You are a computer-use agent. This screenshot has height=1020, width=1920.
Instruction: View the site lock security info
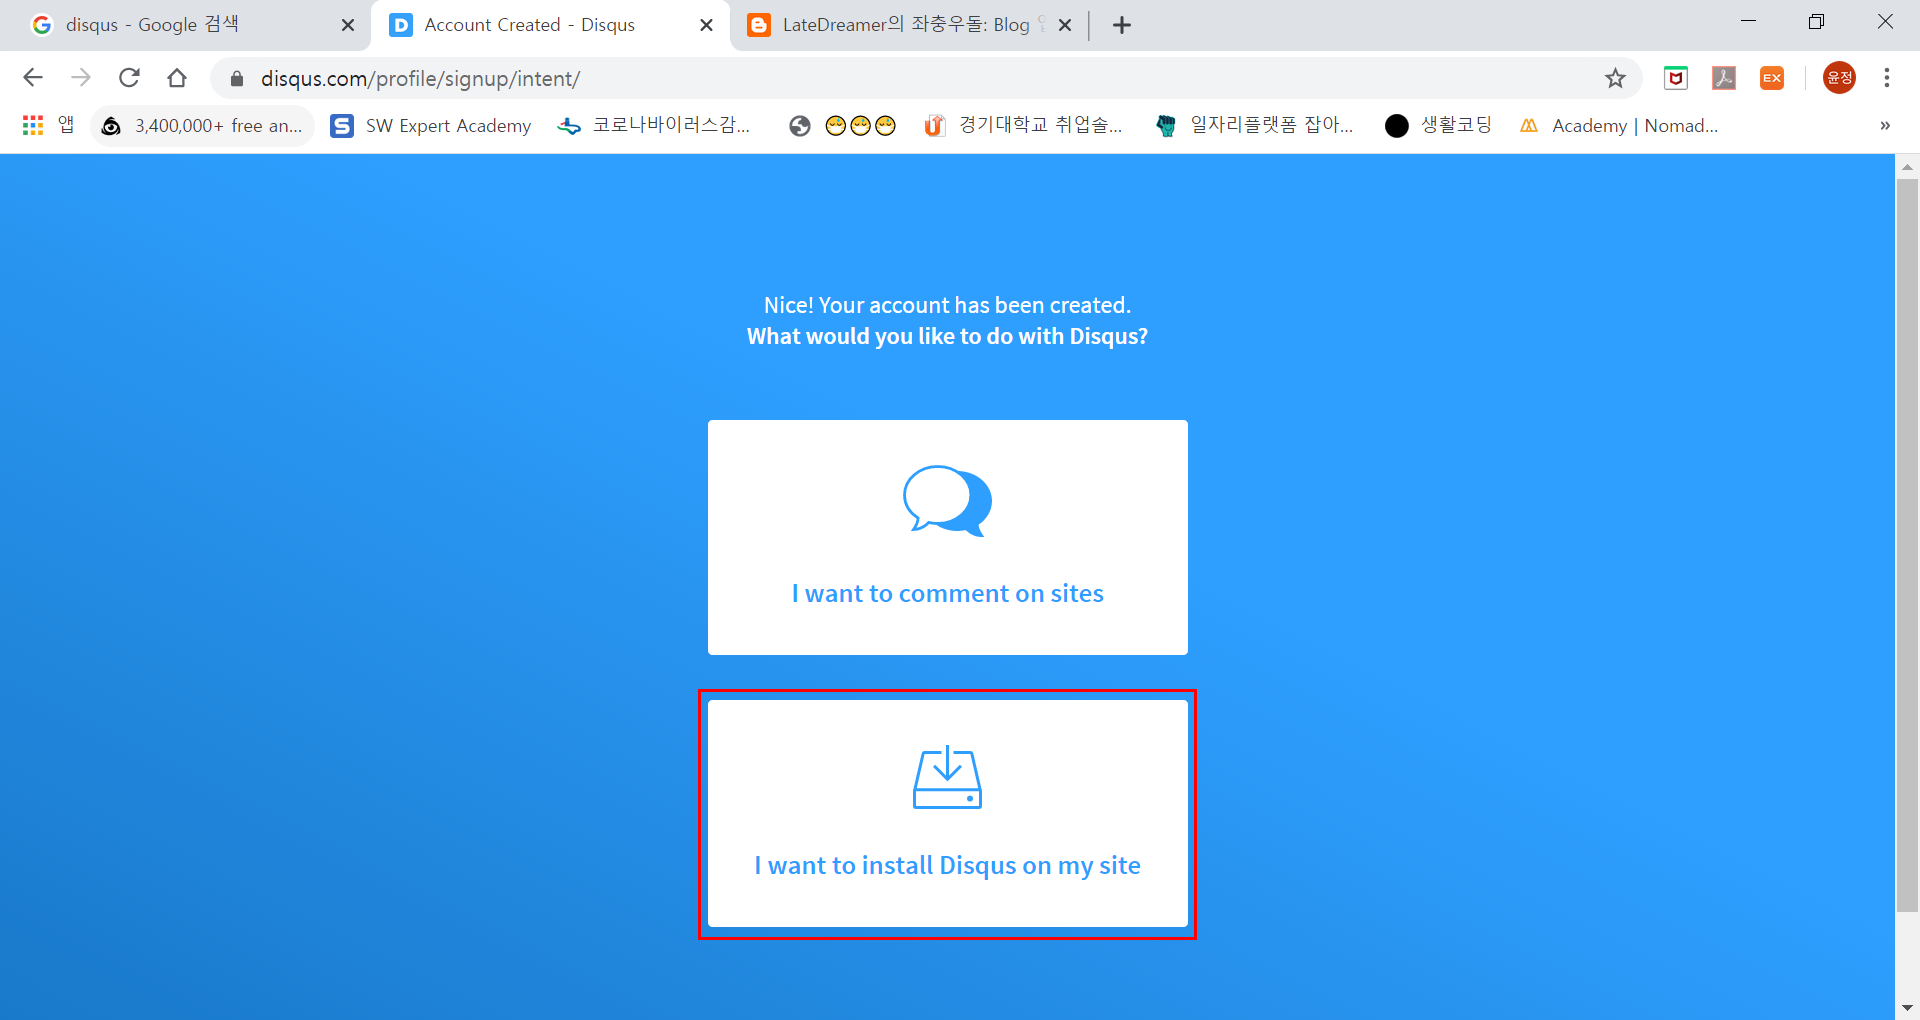237,78
